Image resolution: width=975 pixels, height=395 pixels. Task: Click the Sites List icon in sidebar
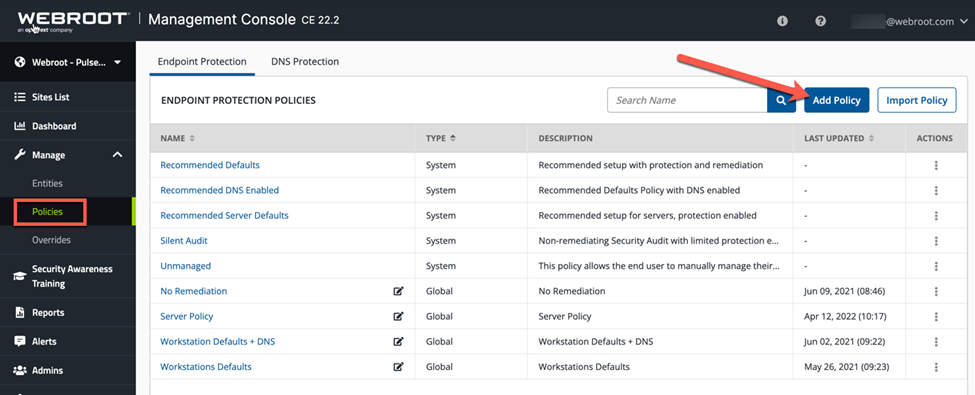19,97
